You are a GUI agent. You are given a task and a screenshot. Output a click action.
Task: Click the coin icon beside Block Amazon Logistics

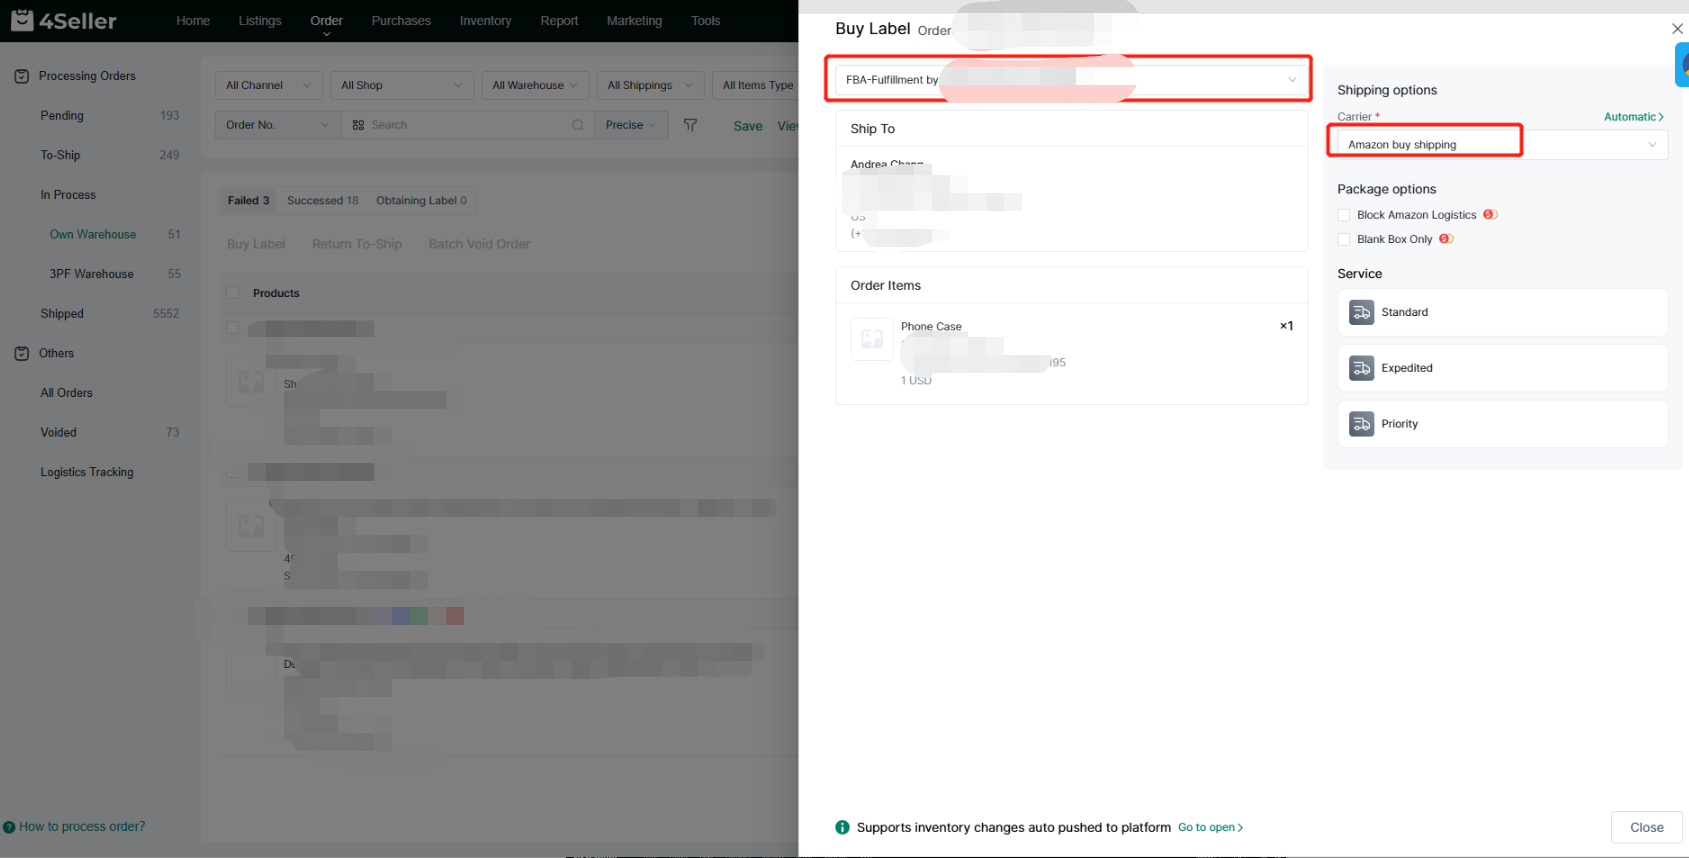click(1489, 215)
